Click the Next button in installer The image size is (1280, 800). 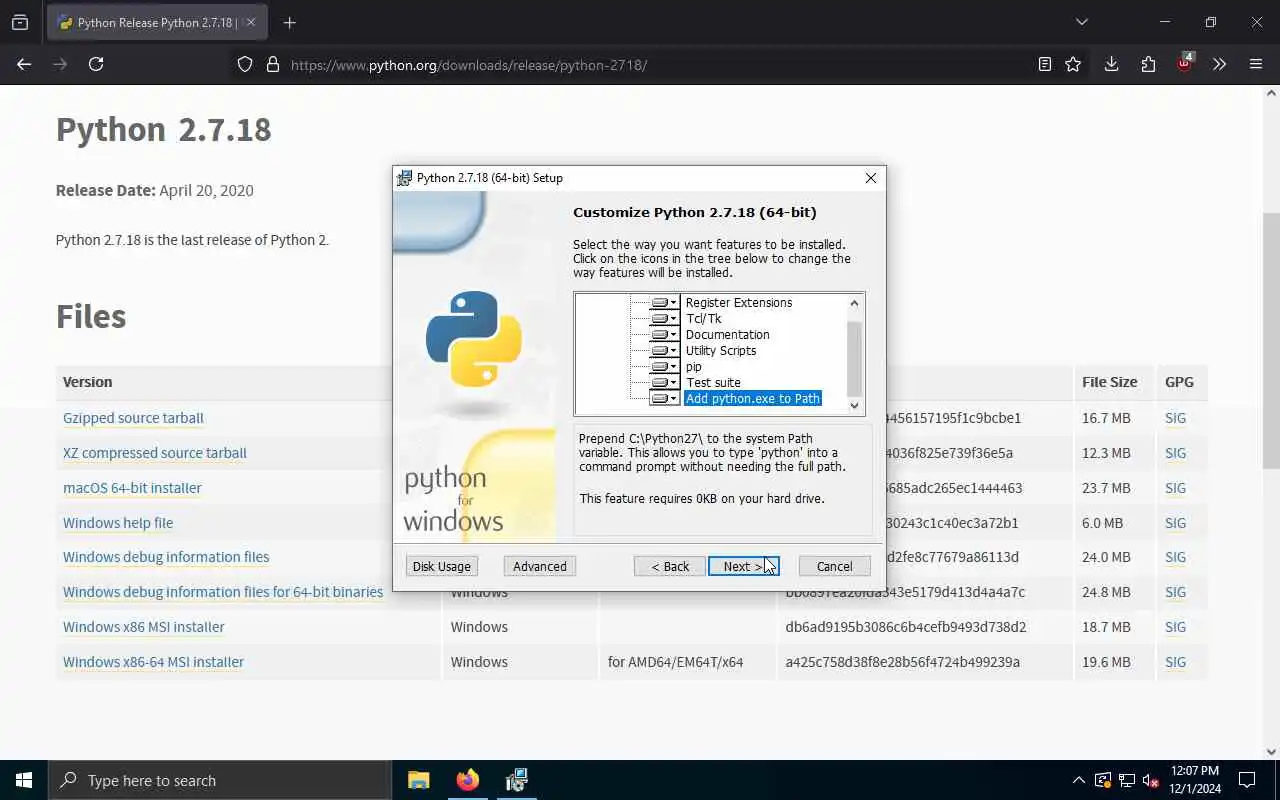[x=743, y=566]
